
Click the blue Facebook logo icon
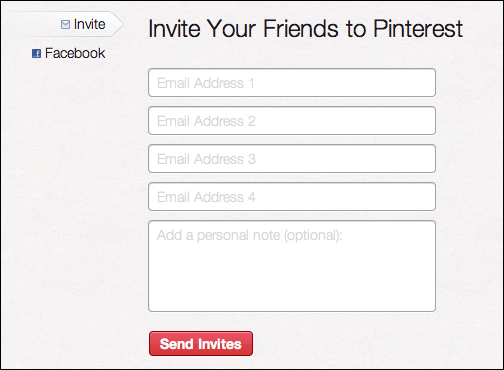[x=36, y=53]
